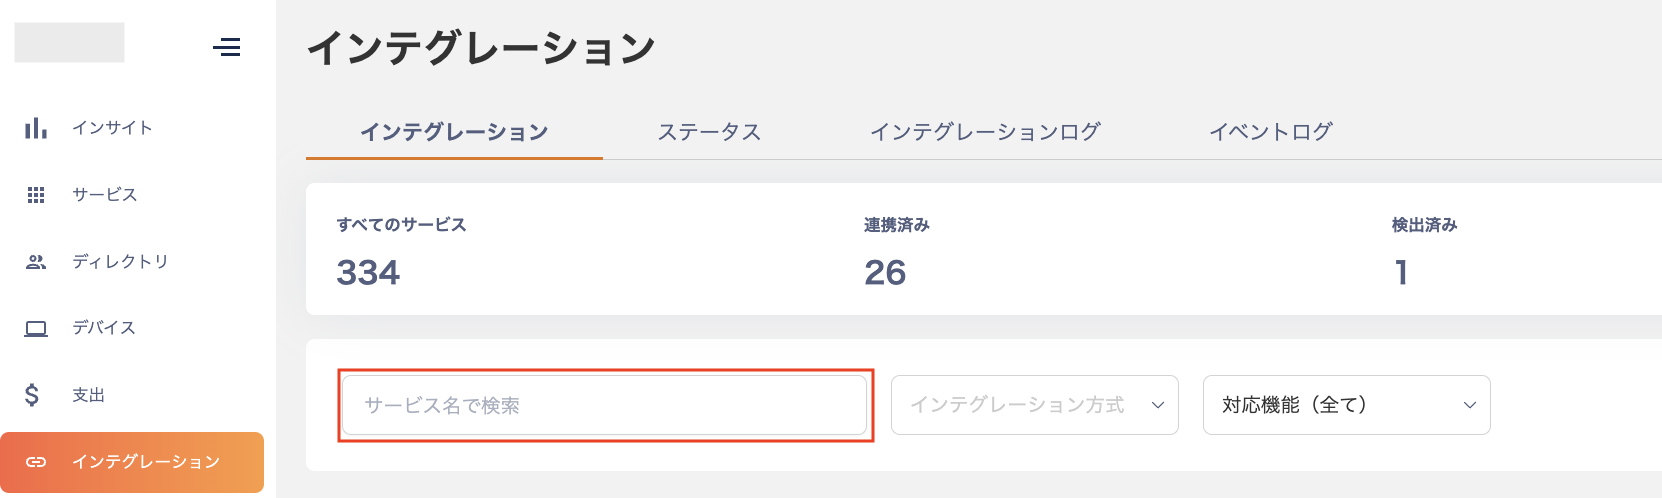
Task: Click the Devices laptop icon
Action: [x=36, y=328]
